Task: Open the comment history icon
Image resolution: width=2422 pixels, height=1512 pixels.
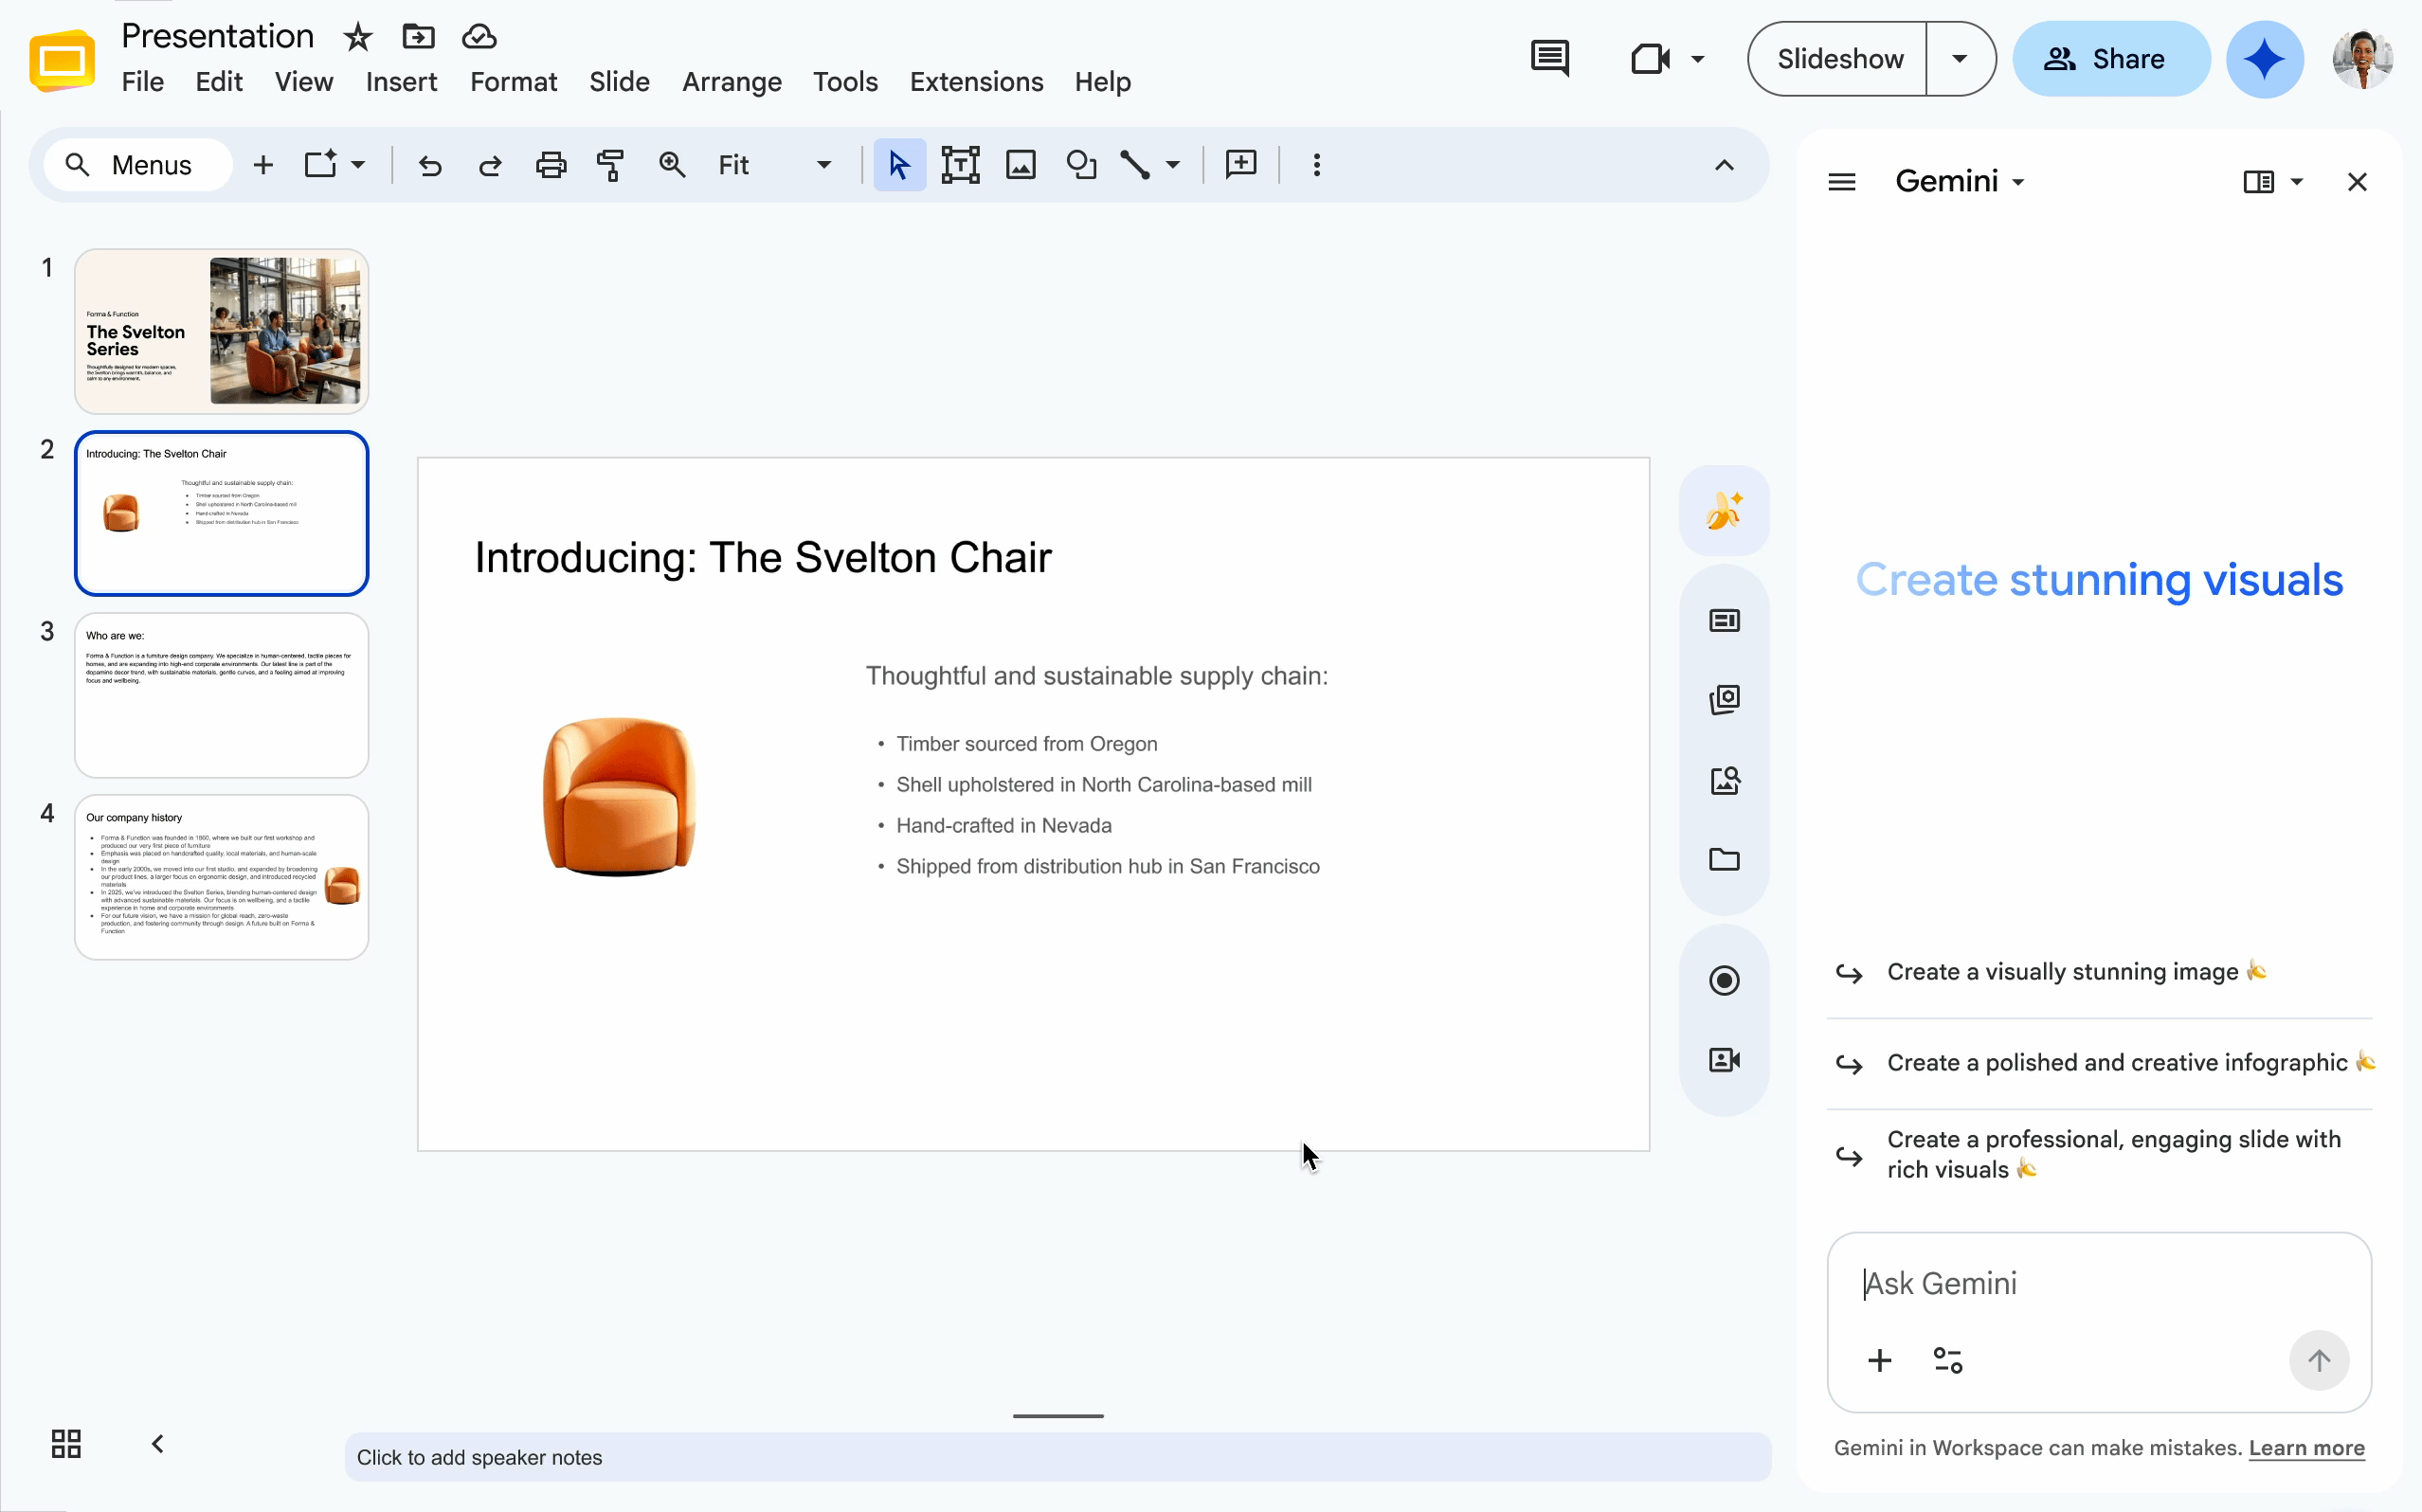Action: 1550,58
